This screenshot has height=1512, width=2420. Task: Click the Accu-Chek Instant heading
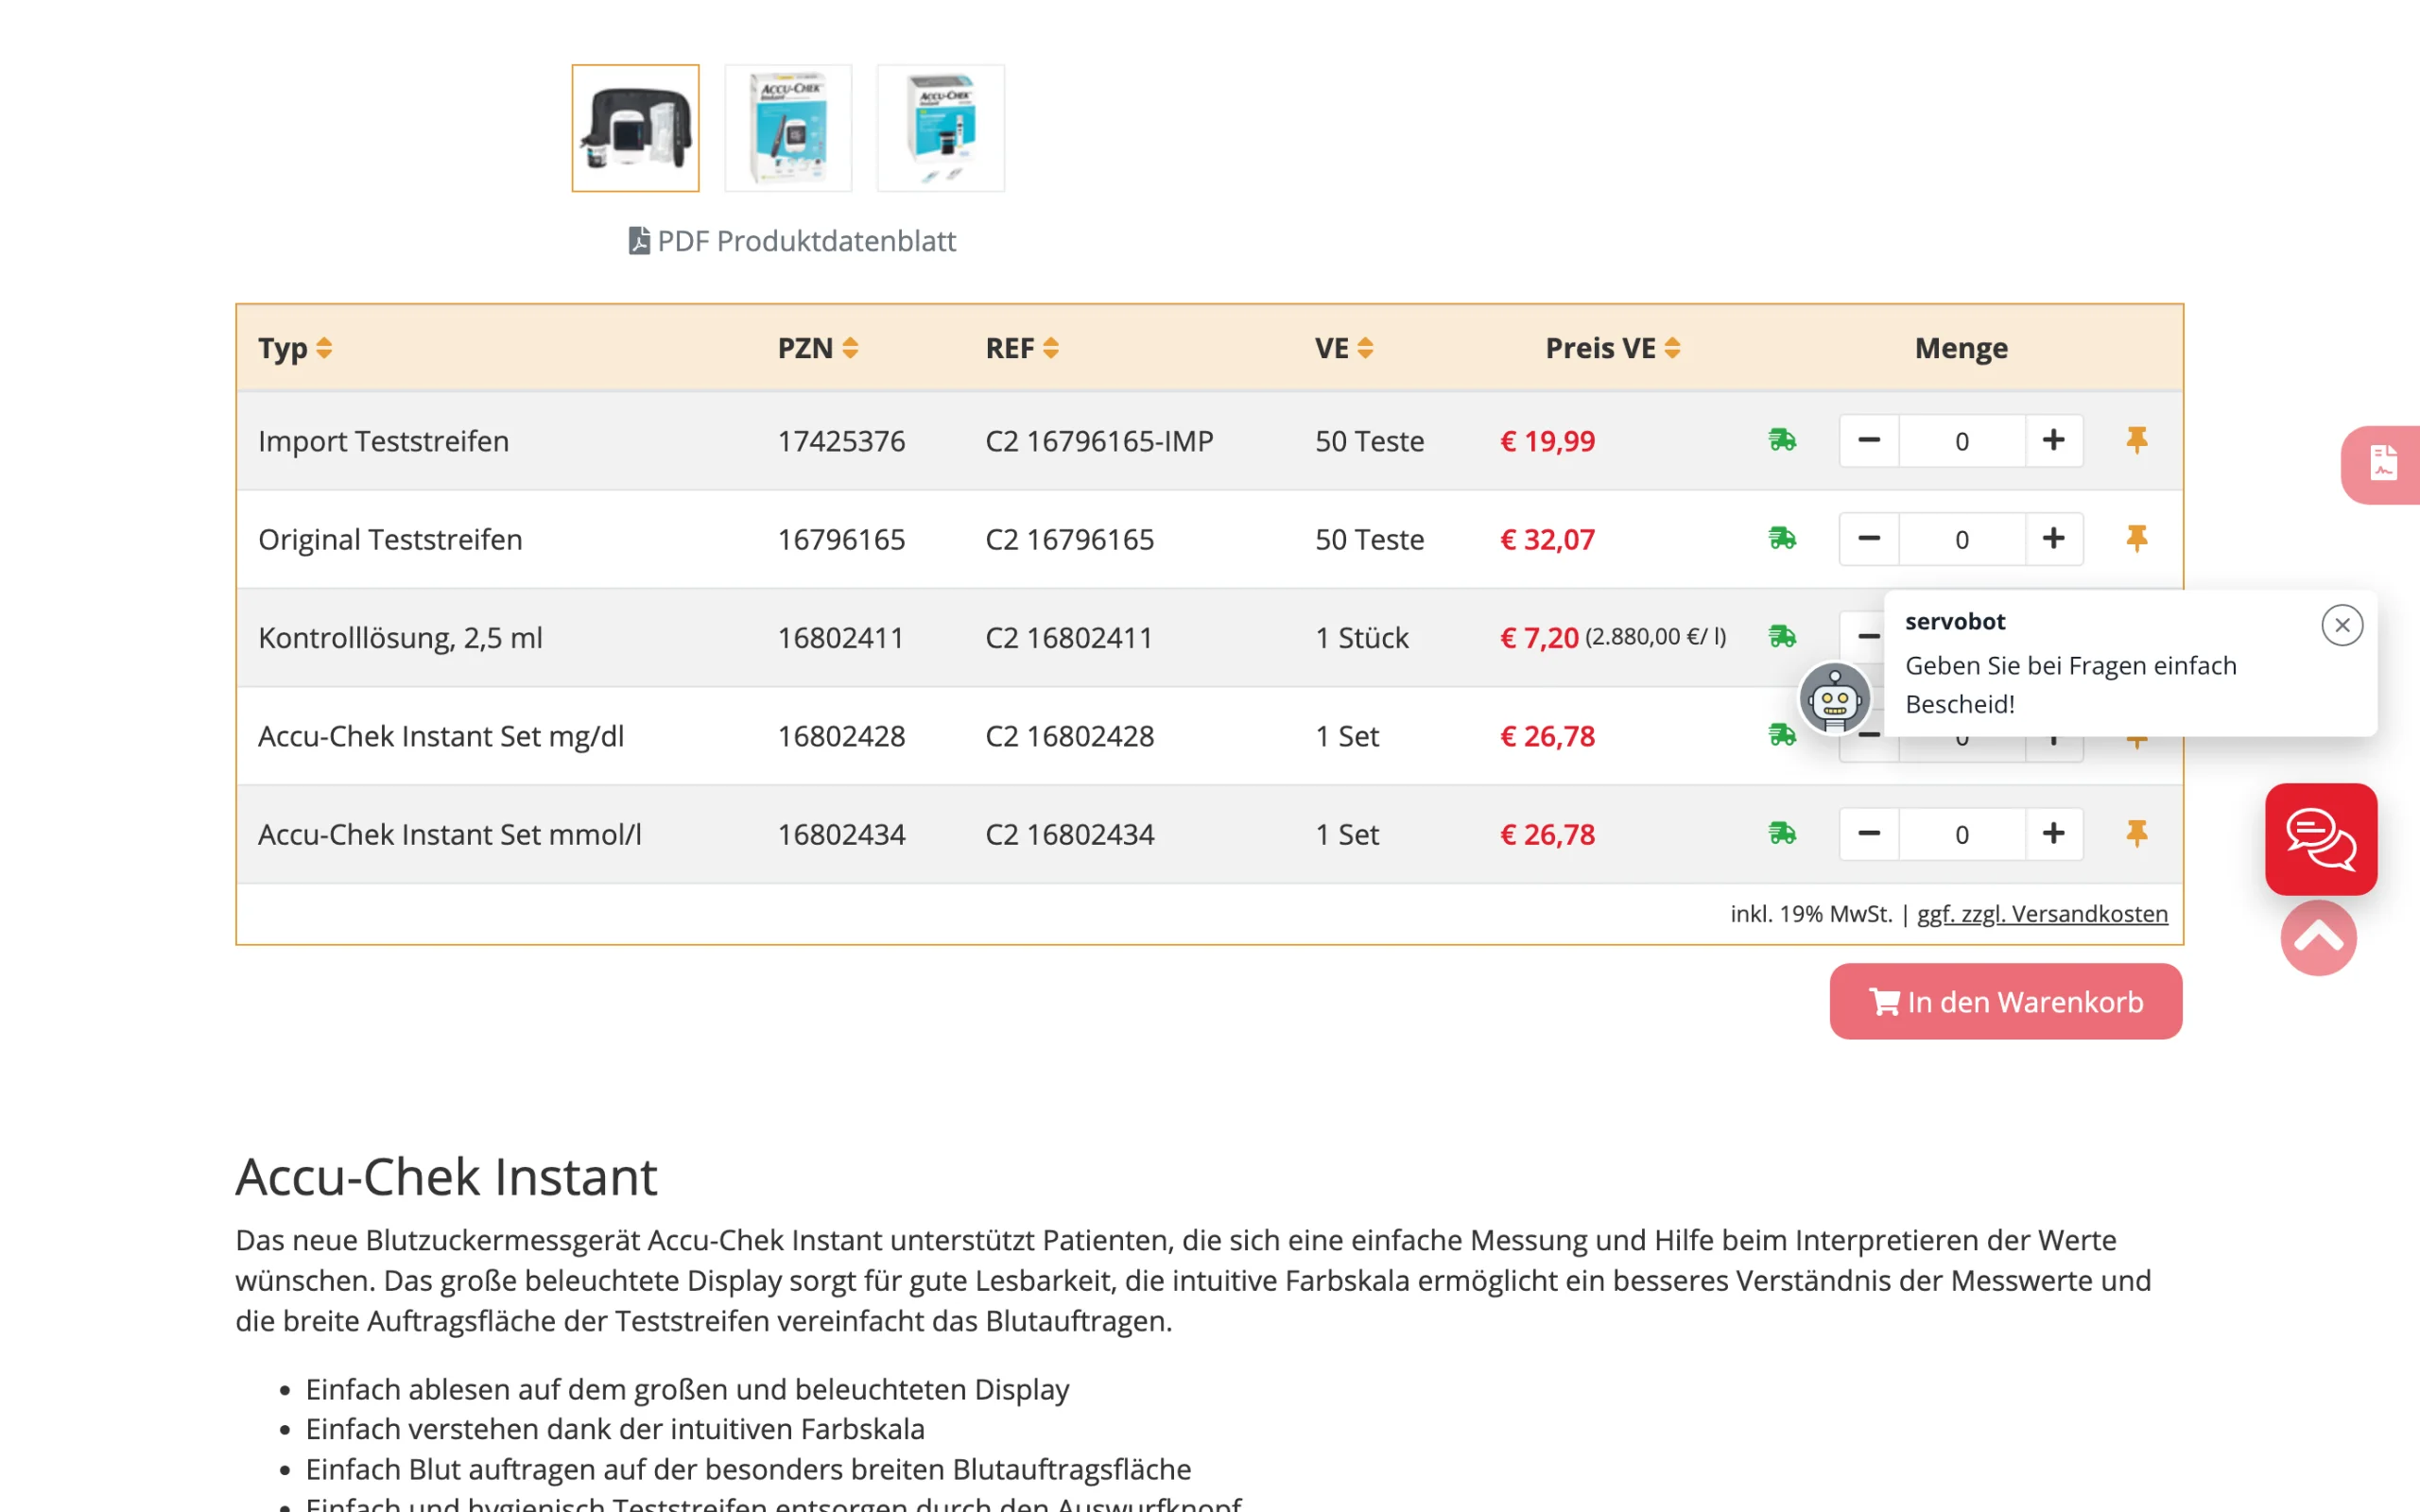446,1176
